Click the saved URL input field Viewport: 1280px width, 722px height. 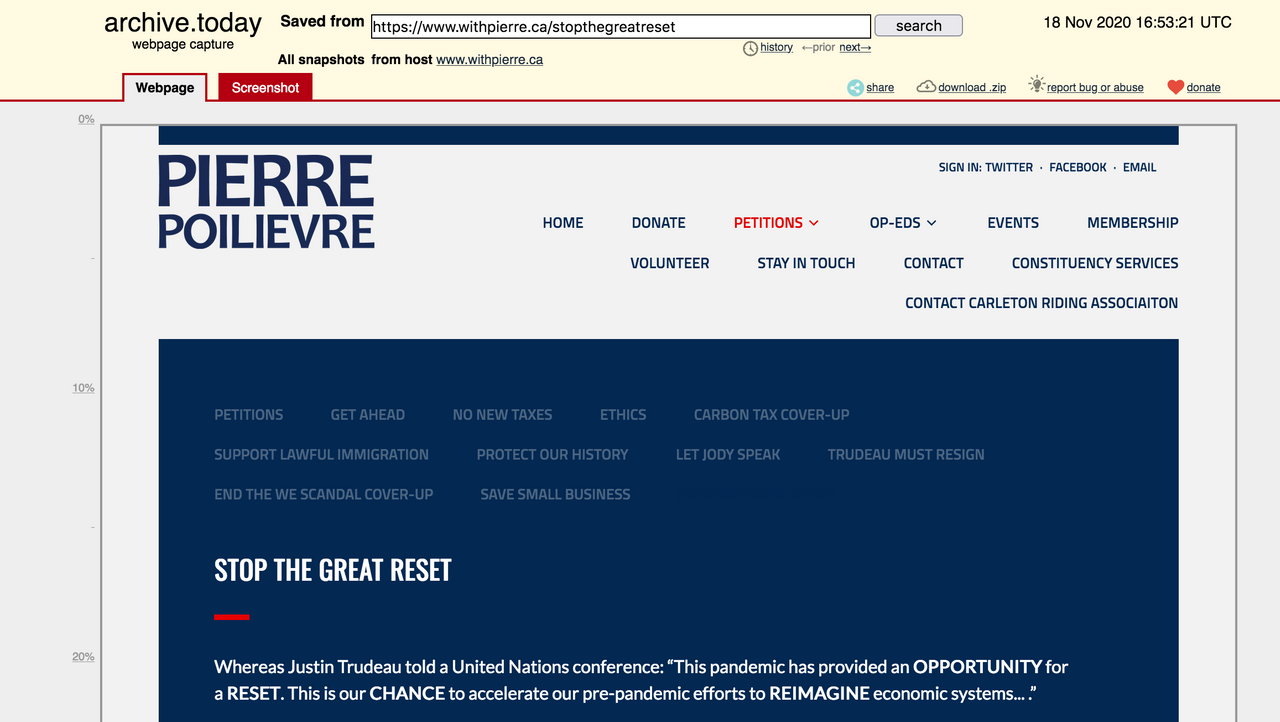pyautogui.click(x=621, y=26)
